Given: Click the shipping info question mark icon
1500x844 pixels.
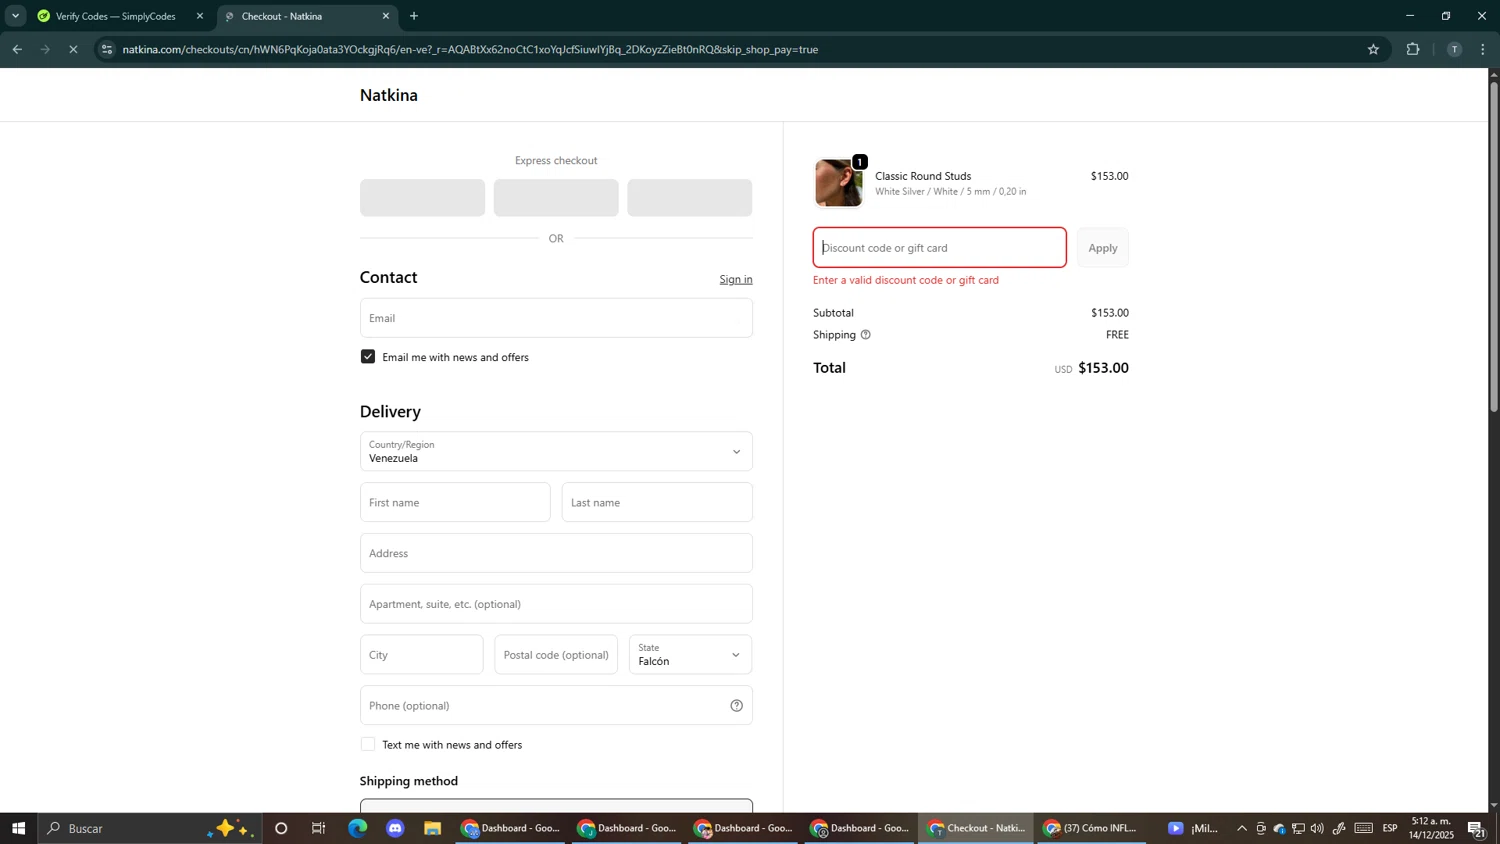Looking at the screenshot, I should coord(866,335).
